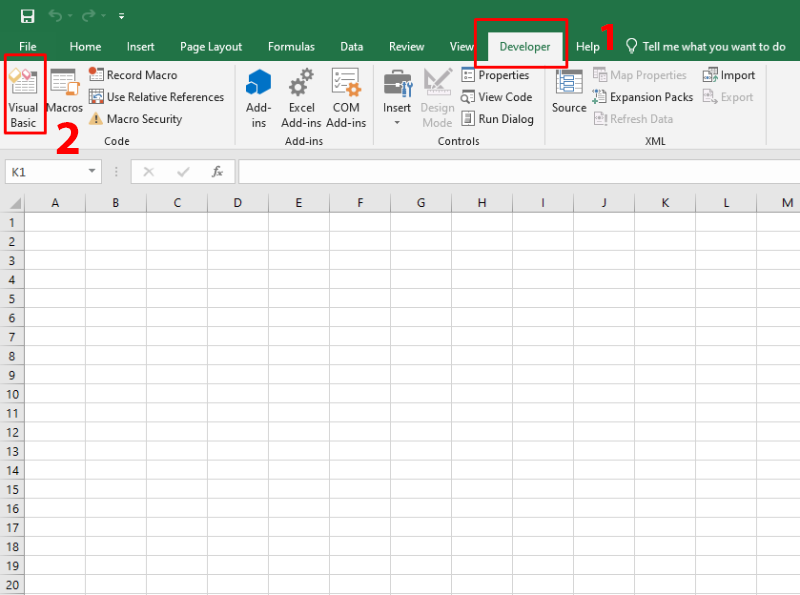Click cell C3
Screen dimensions: 800x595
[177, 261]
